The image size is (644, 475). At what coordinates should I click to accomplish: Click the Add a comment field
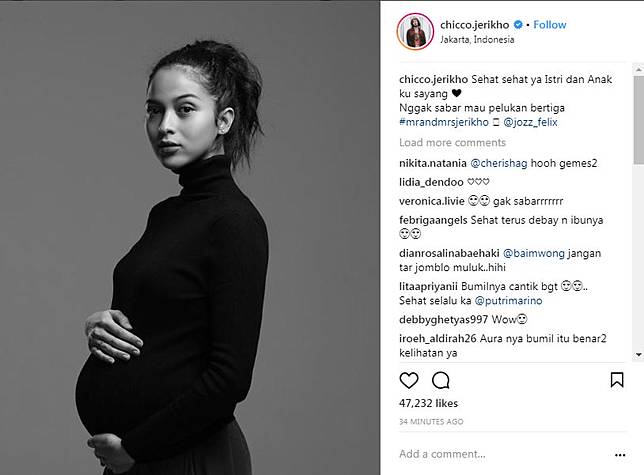click(503, 454)
